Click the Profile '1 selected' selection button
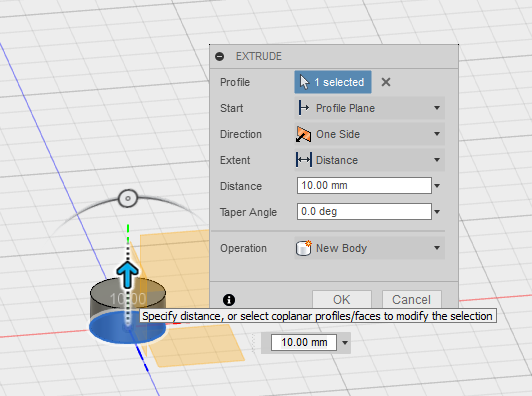 coord(333,82)
